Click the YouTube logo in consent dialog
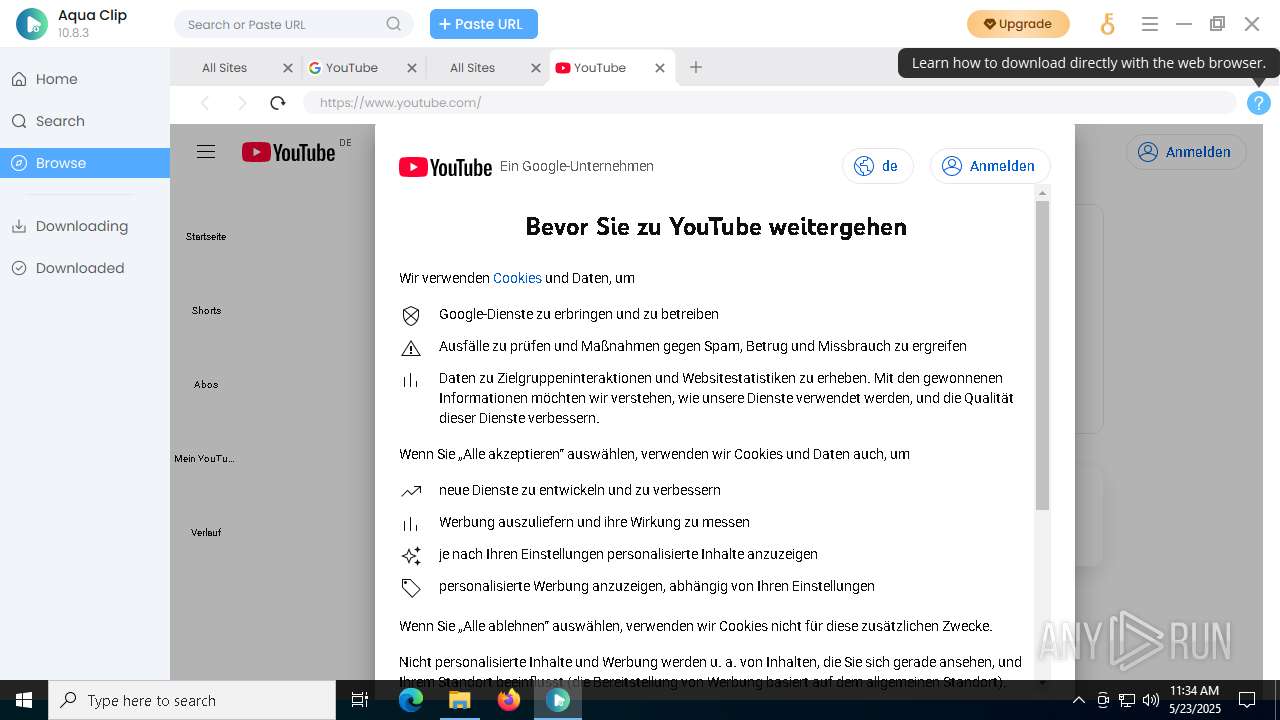1280x720 pixels. click(445, 167)
